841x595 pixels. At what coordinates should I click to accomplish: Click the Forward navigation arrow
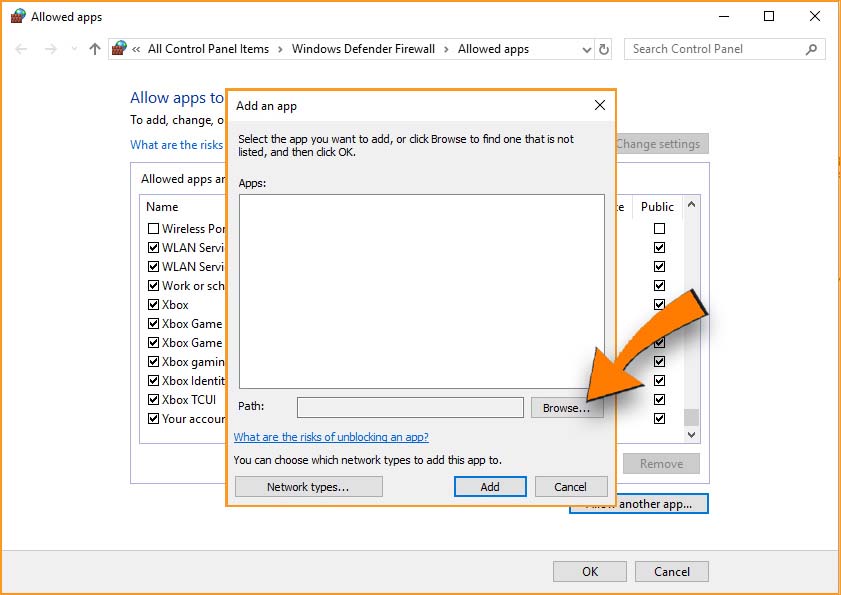tap(51, 49)
